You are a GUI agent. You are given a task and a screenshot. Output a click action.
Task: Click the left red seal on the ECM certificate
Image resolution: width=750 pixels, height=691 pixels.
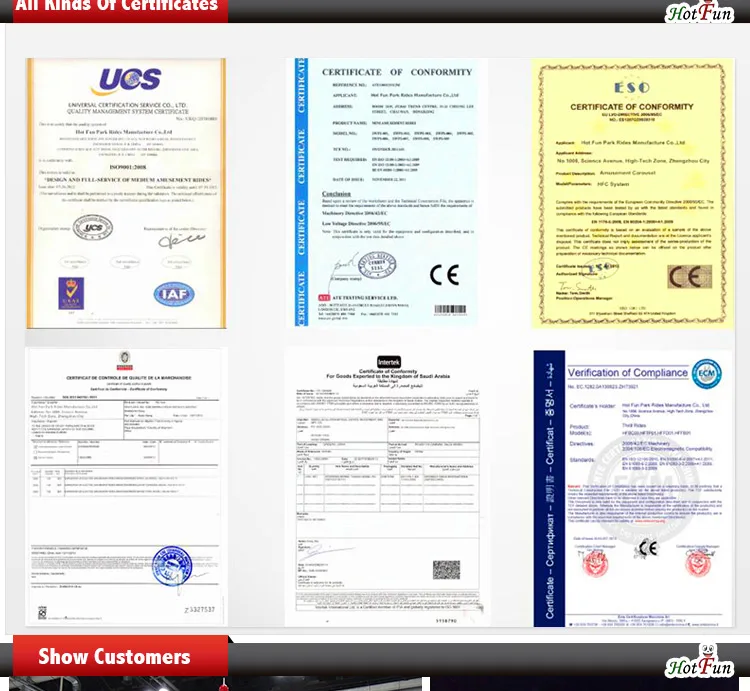(595, 562)
